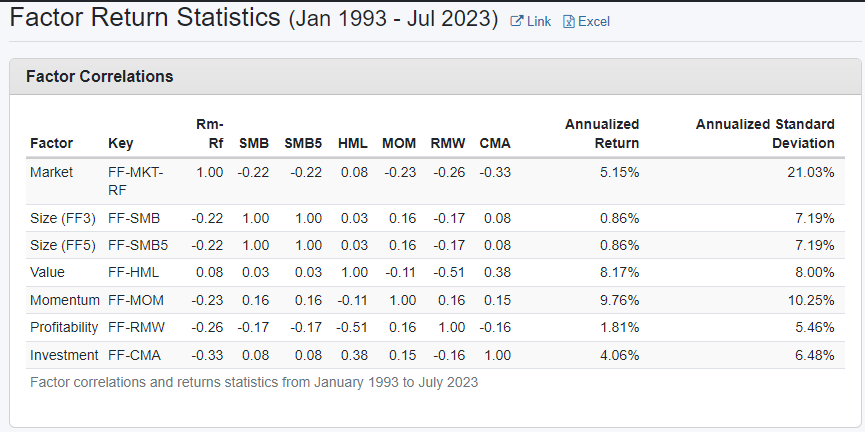Select the Market factor row label

pos(52,172)
